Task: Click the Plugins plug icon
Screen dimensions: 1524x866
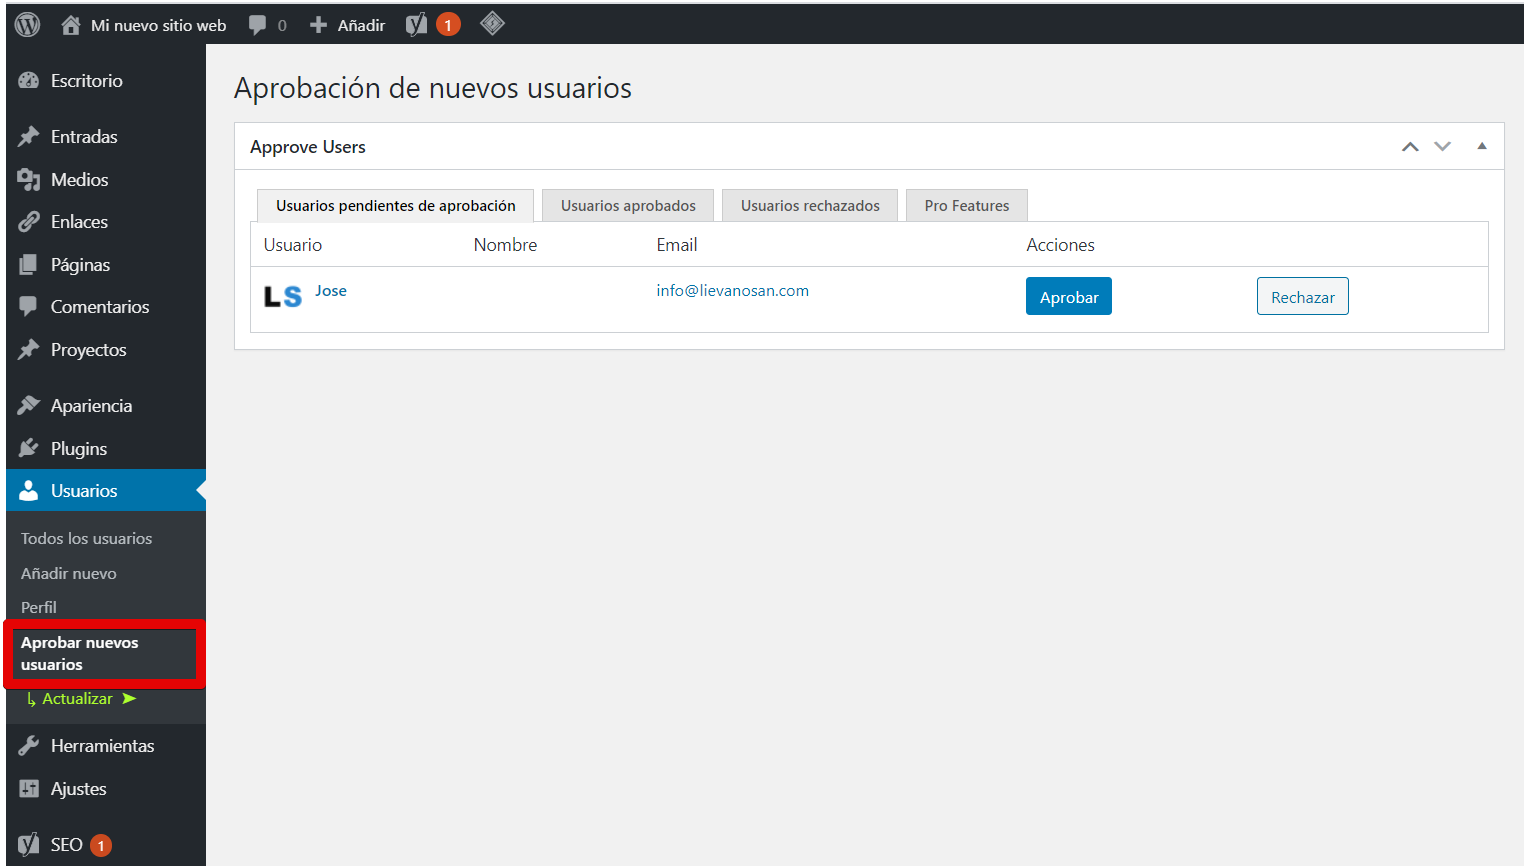Action: point(29,449)
